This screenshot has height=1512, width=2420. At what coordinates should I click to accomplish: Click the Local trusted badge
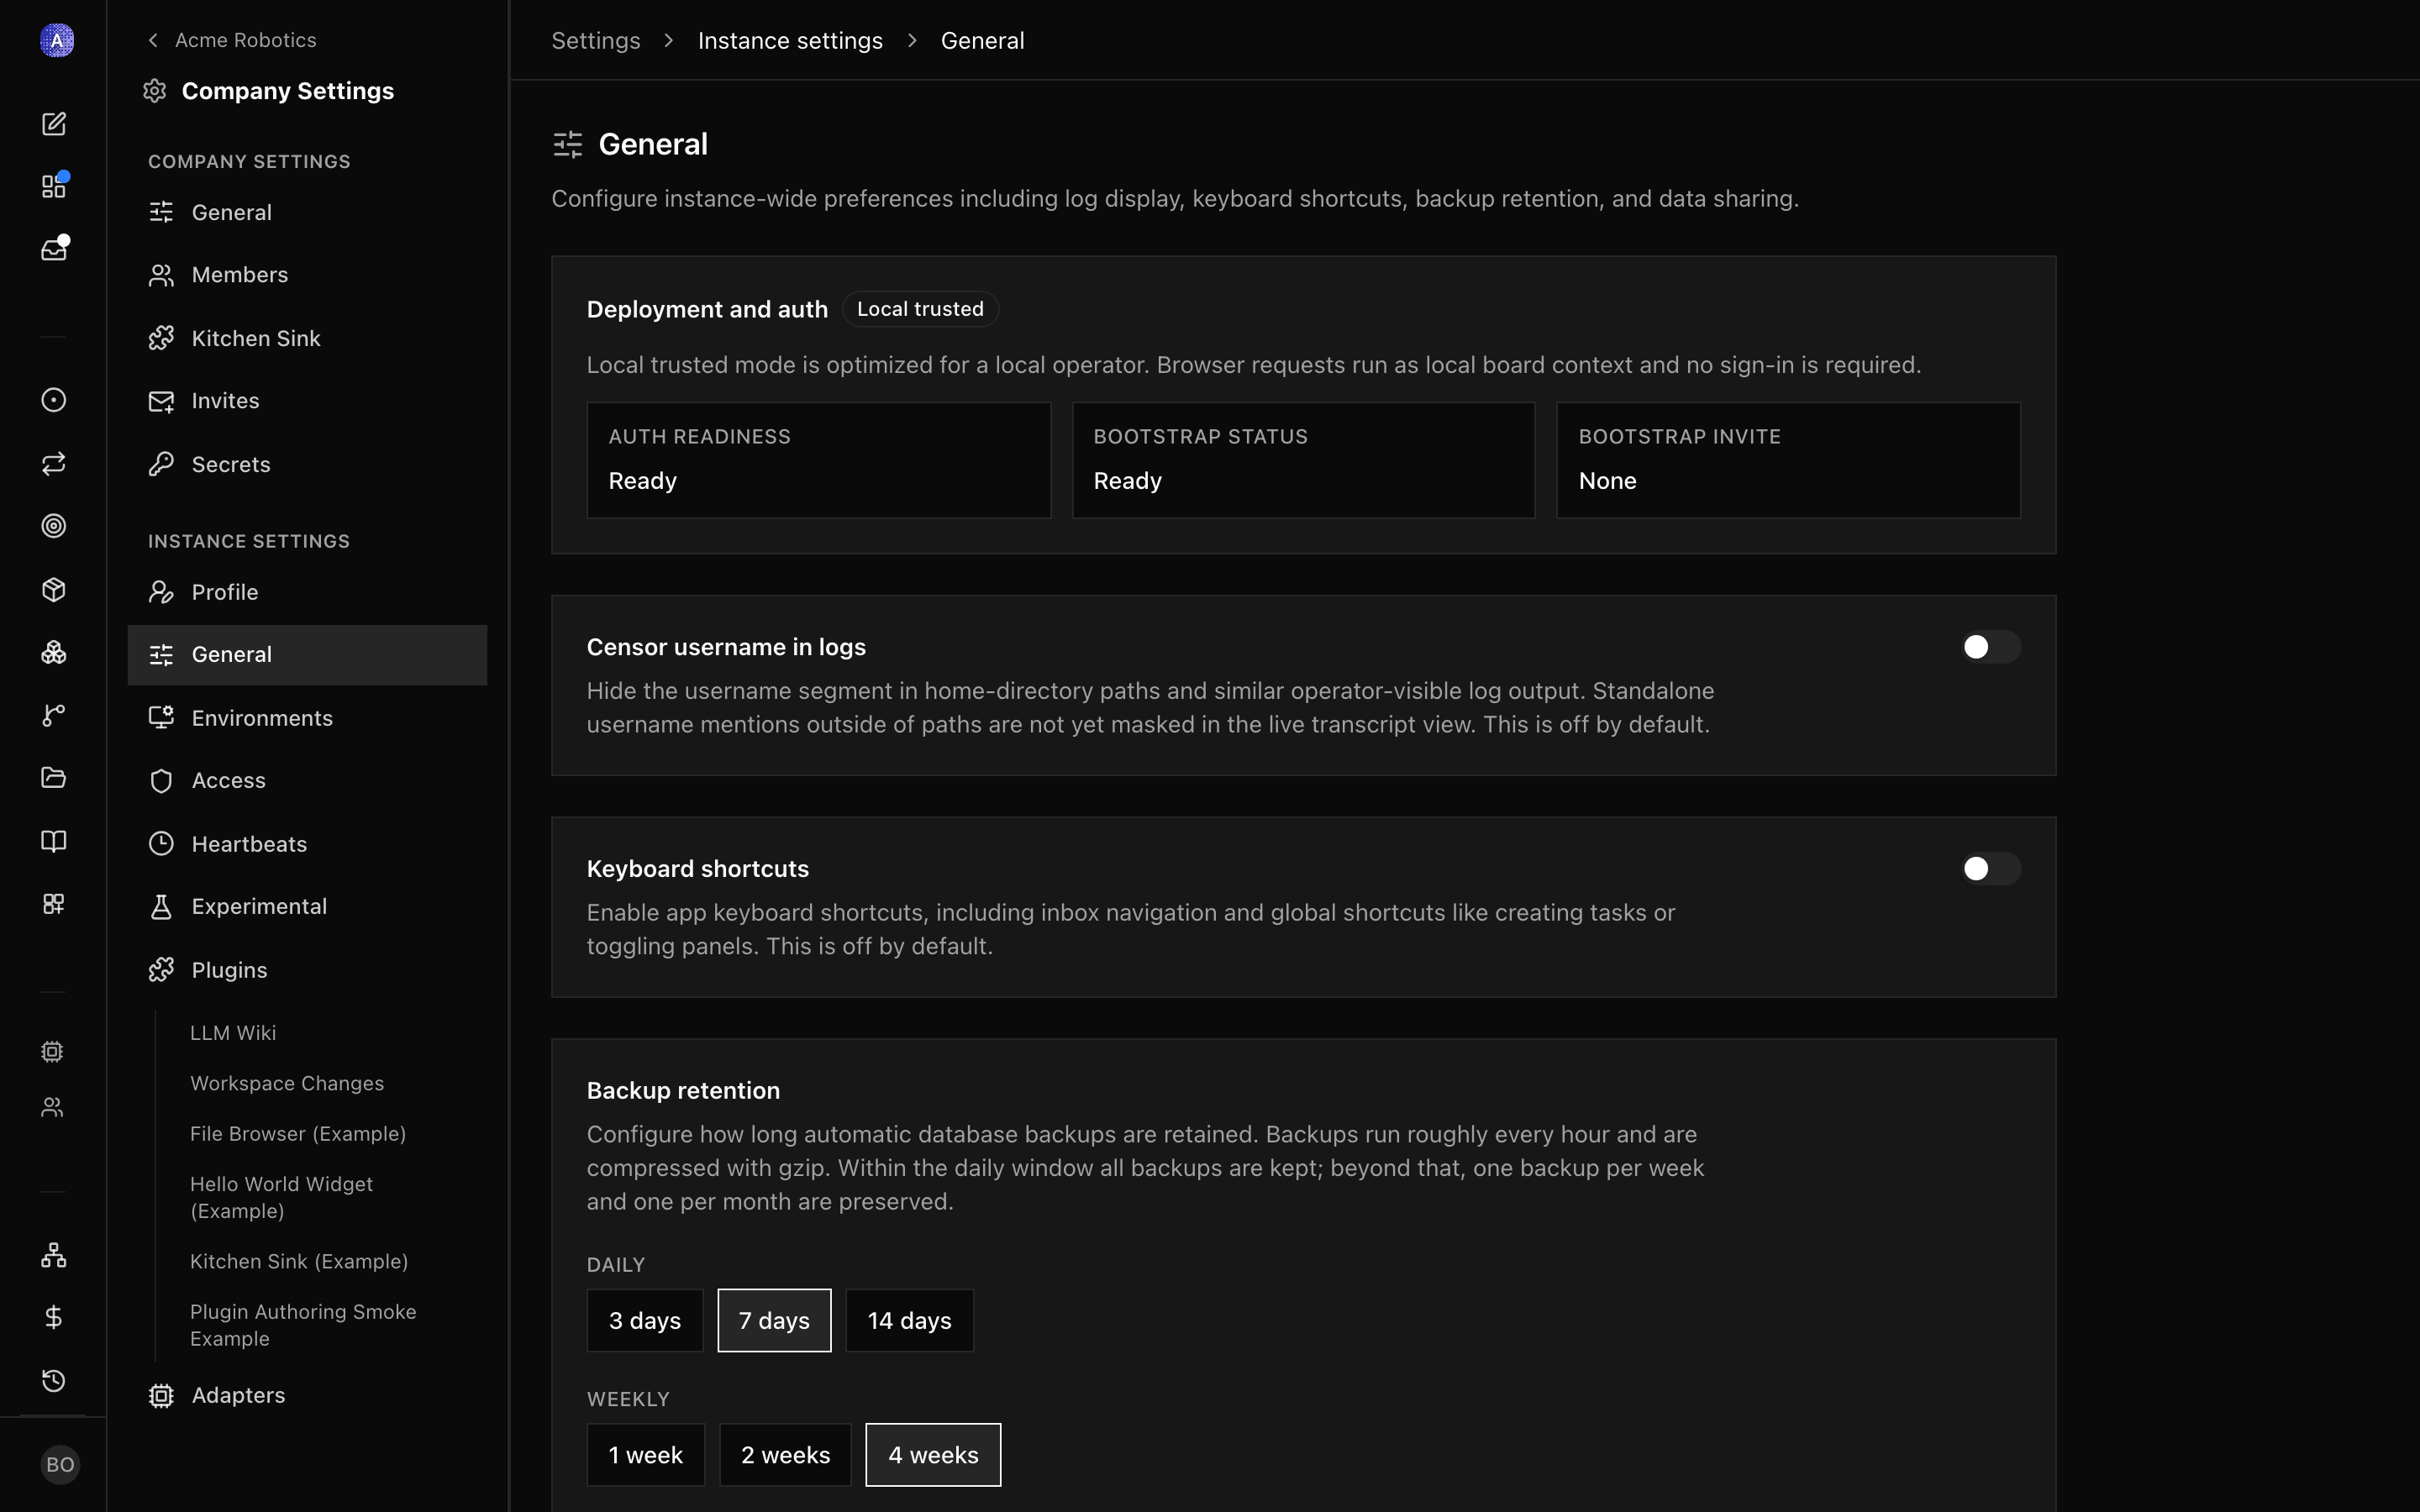pyautogui.click(x=920, y=309)
